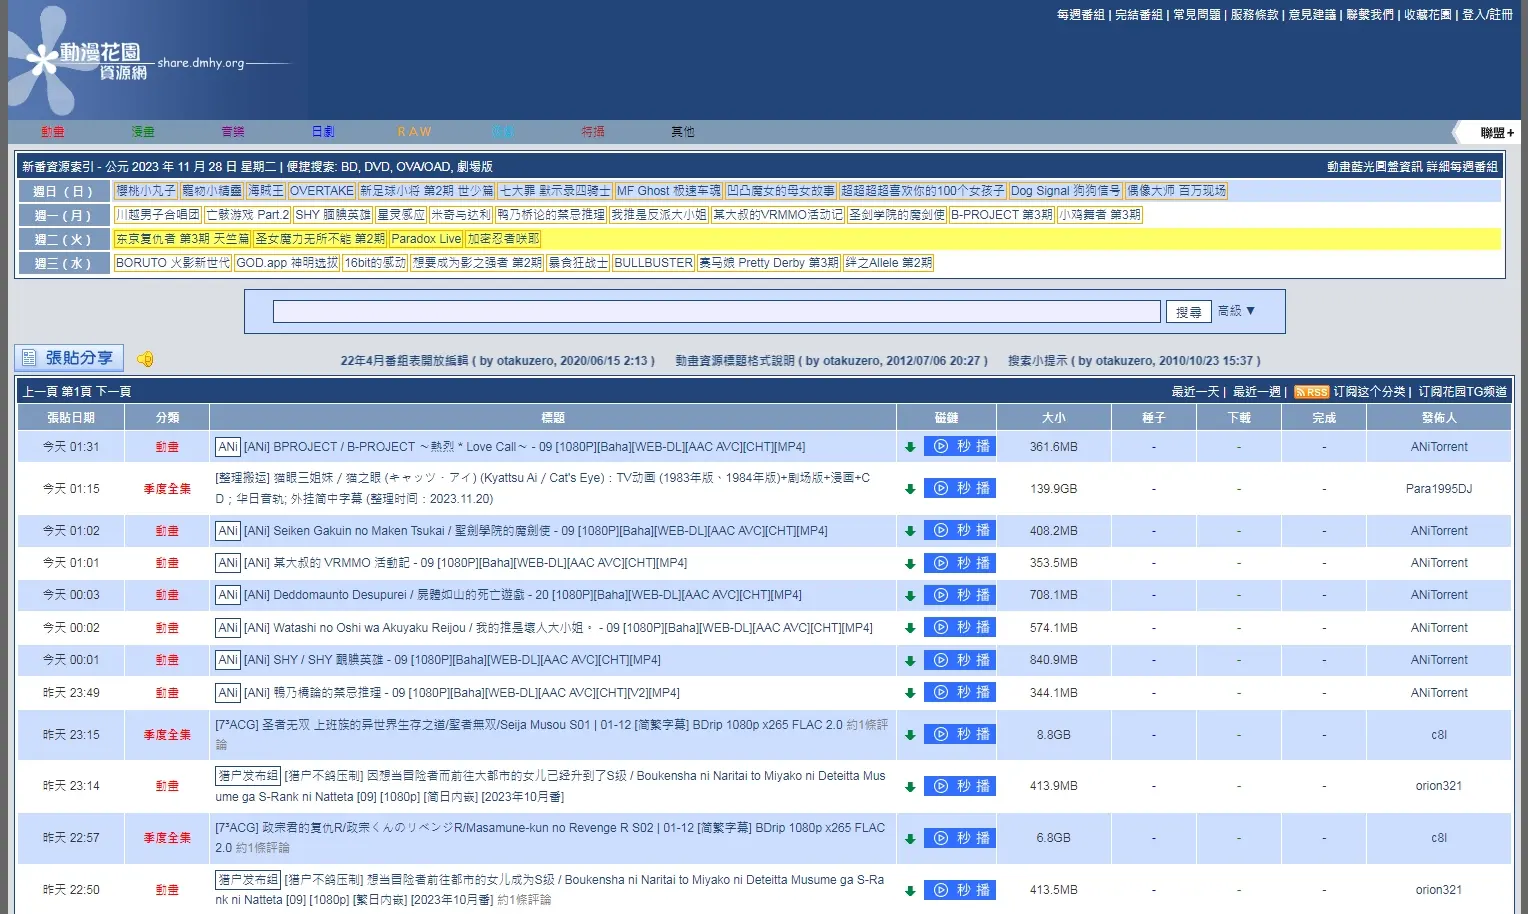1528x914 pixels.
Task: Open the 動畫 category tab
Action: click(53, 132)
